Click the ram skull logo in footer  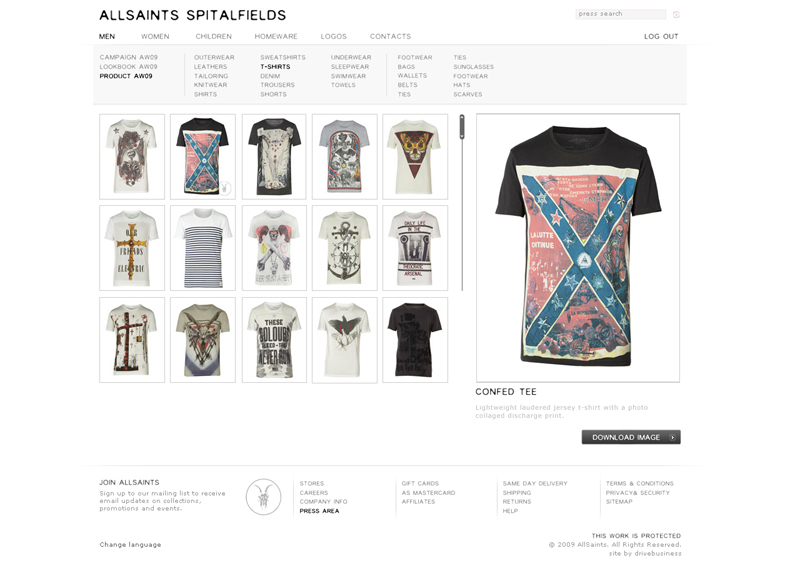263,497
